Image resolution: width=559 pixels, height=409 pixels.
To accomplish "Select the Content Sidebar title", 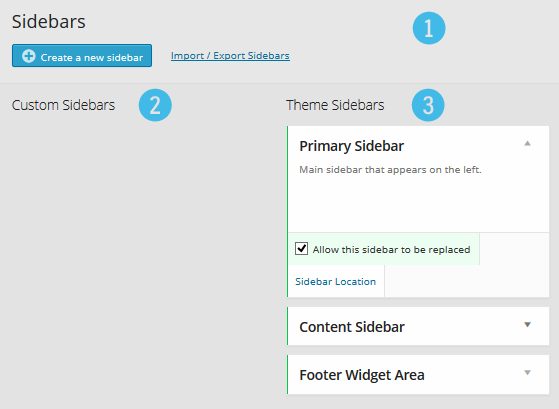I will (x=352, y=327).
